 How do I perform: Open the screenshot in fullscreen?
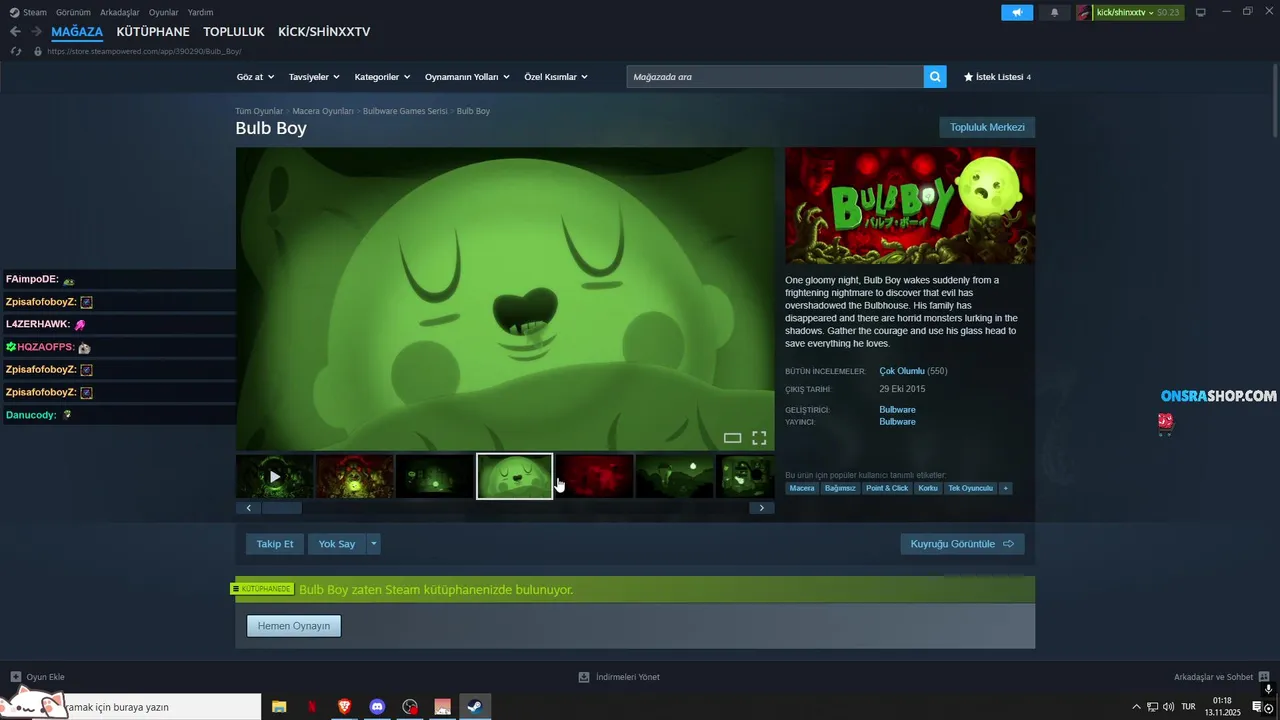tap(759, 438)
